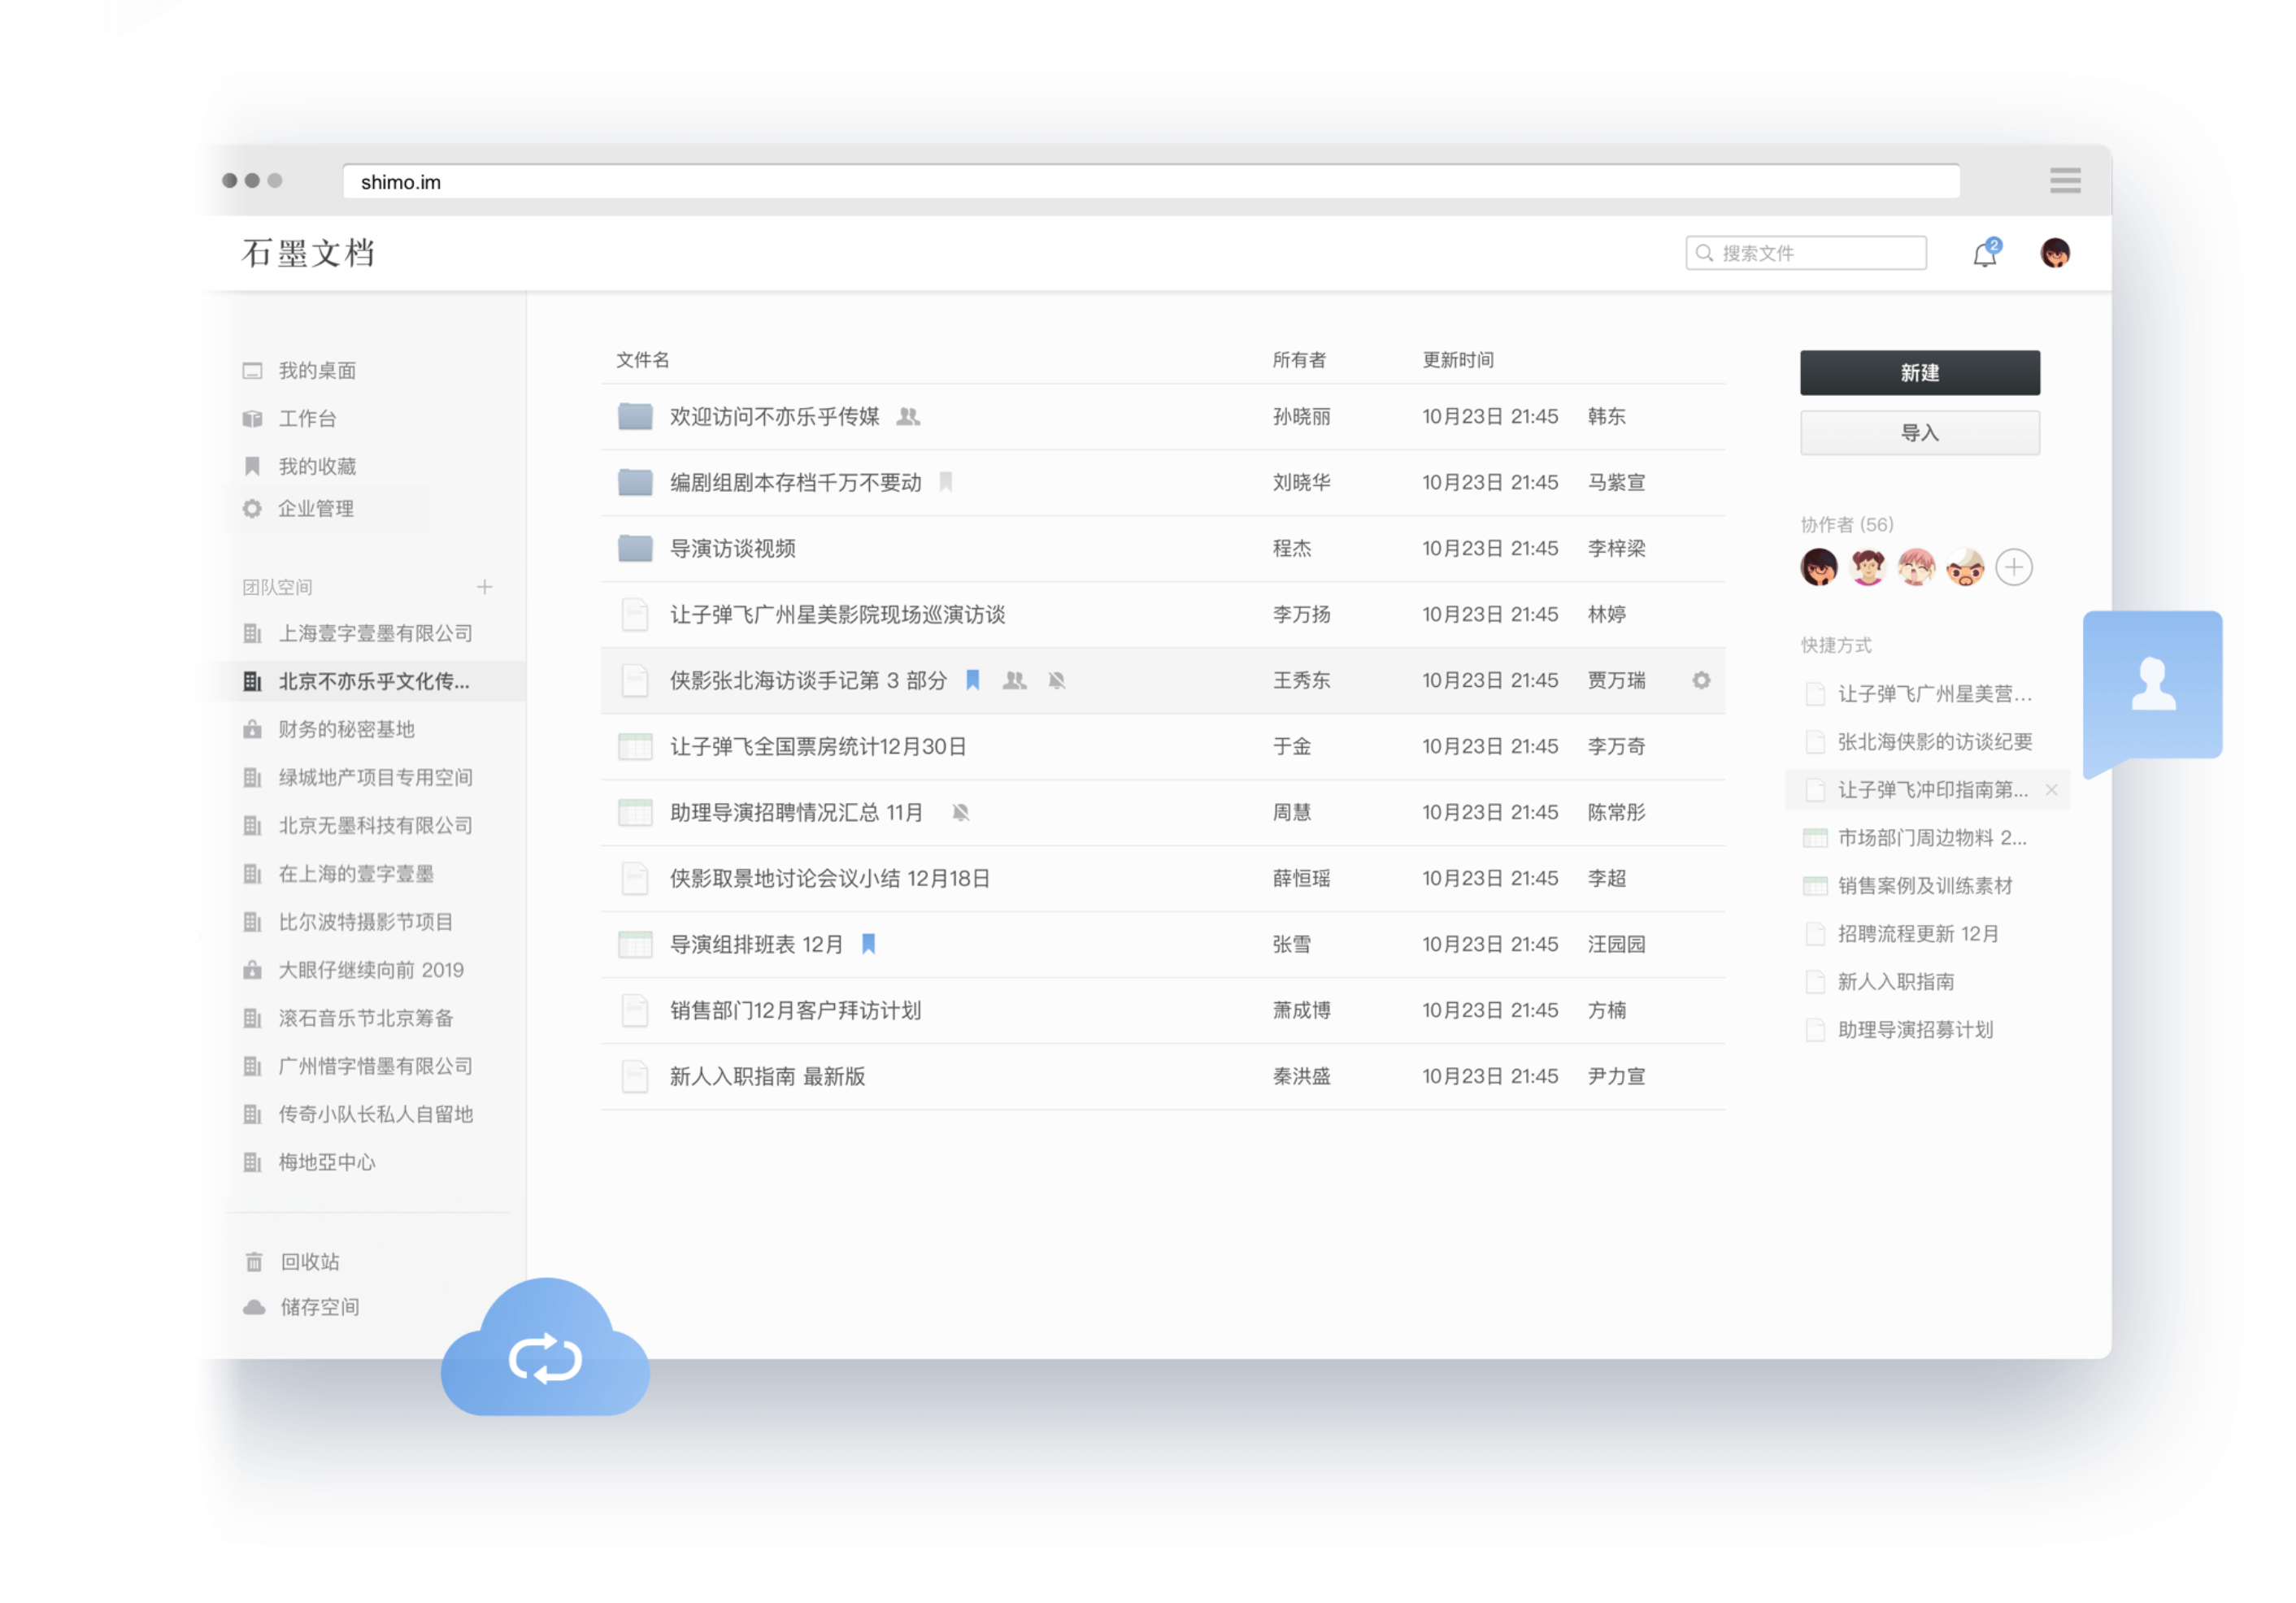Add a team space with plus icon
Viewport: 2296px width, 1603px height.
pyautogui.click(x=485, y=587)
